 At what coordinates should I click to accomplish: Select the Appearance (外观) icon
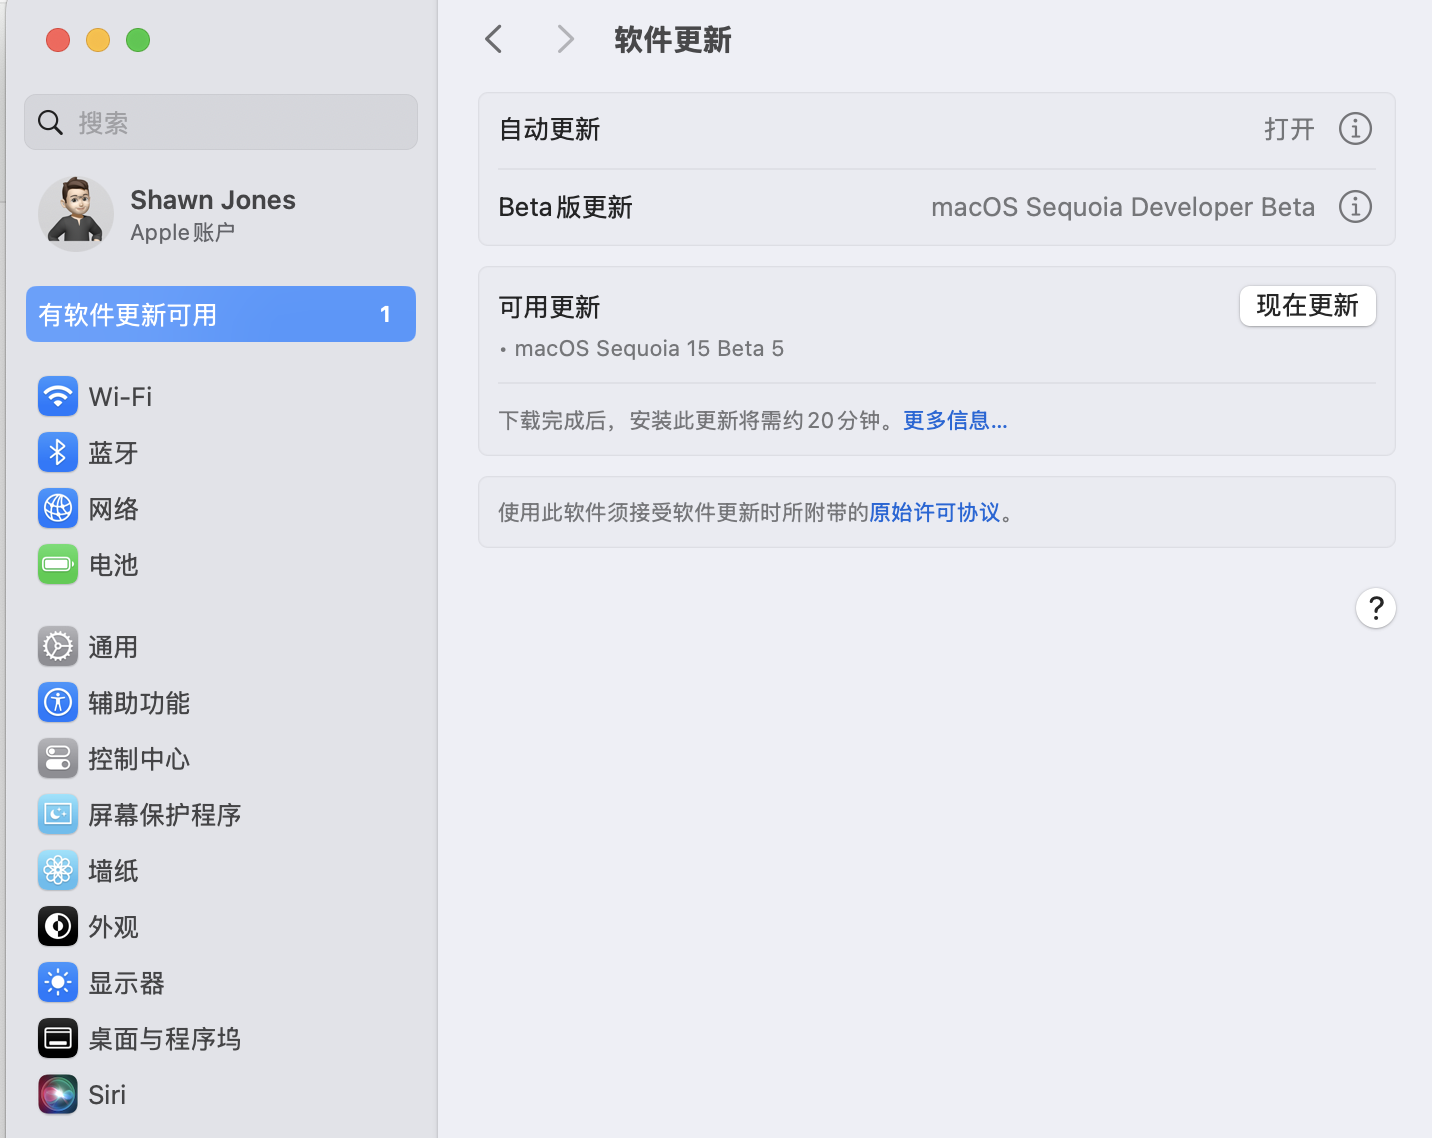[58, 927]
